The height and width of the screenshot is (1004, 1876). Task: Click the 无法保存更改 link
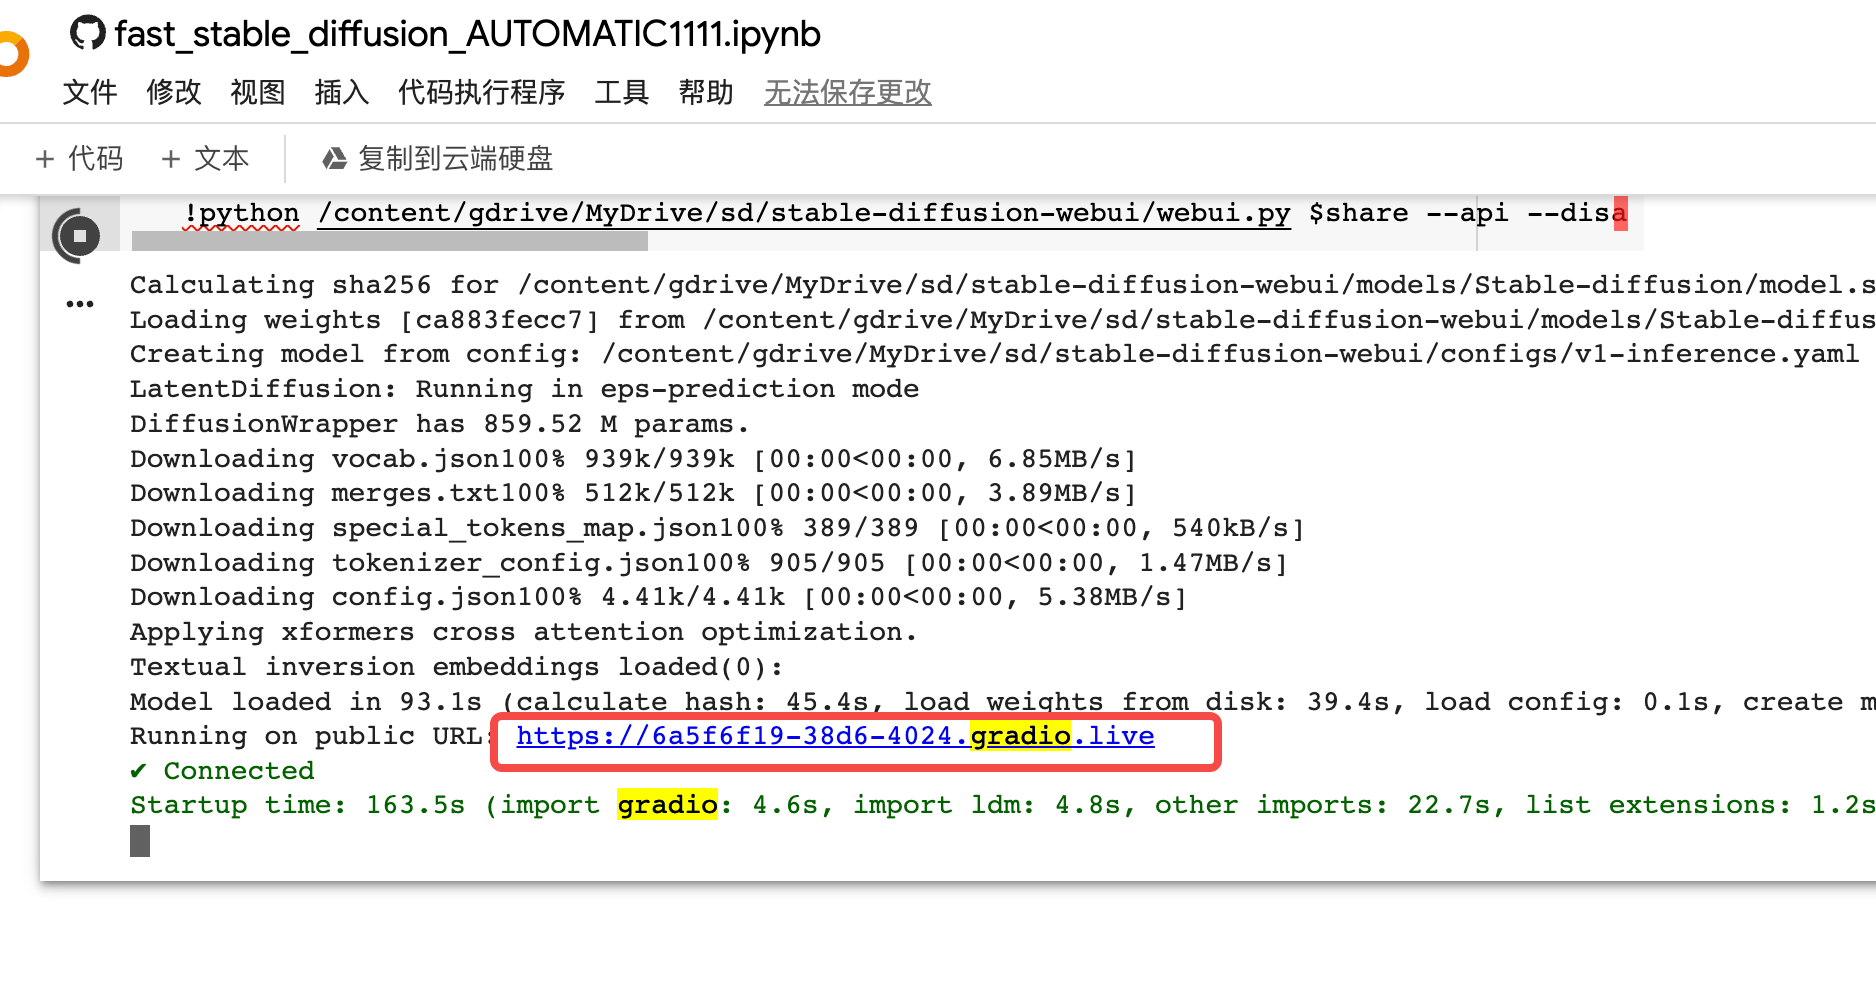846,92
